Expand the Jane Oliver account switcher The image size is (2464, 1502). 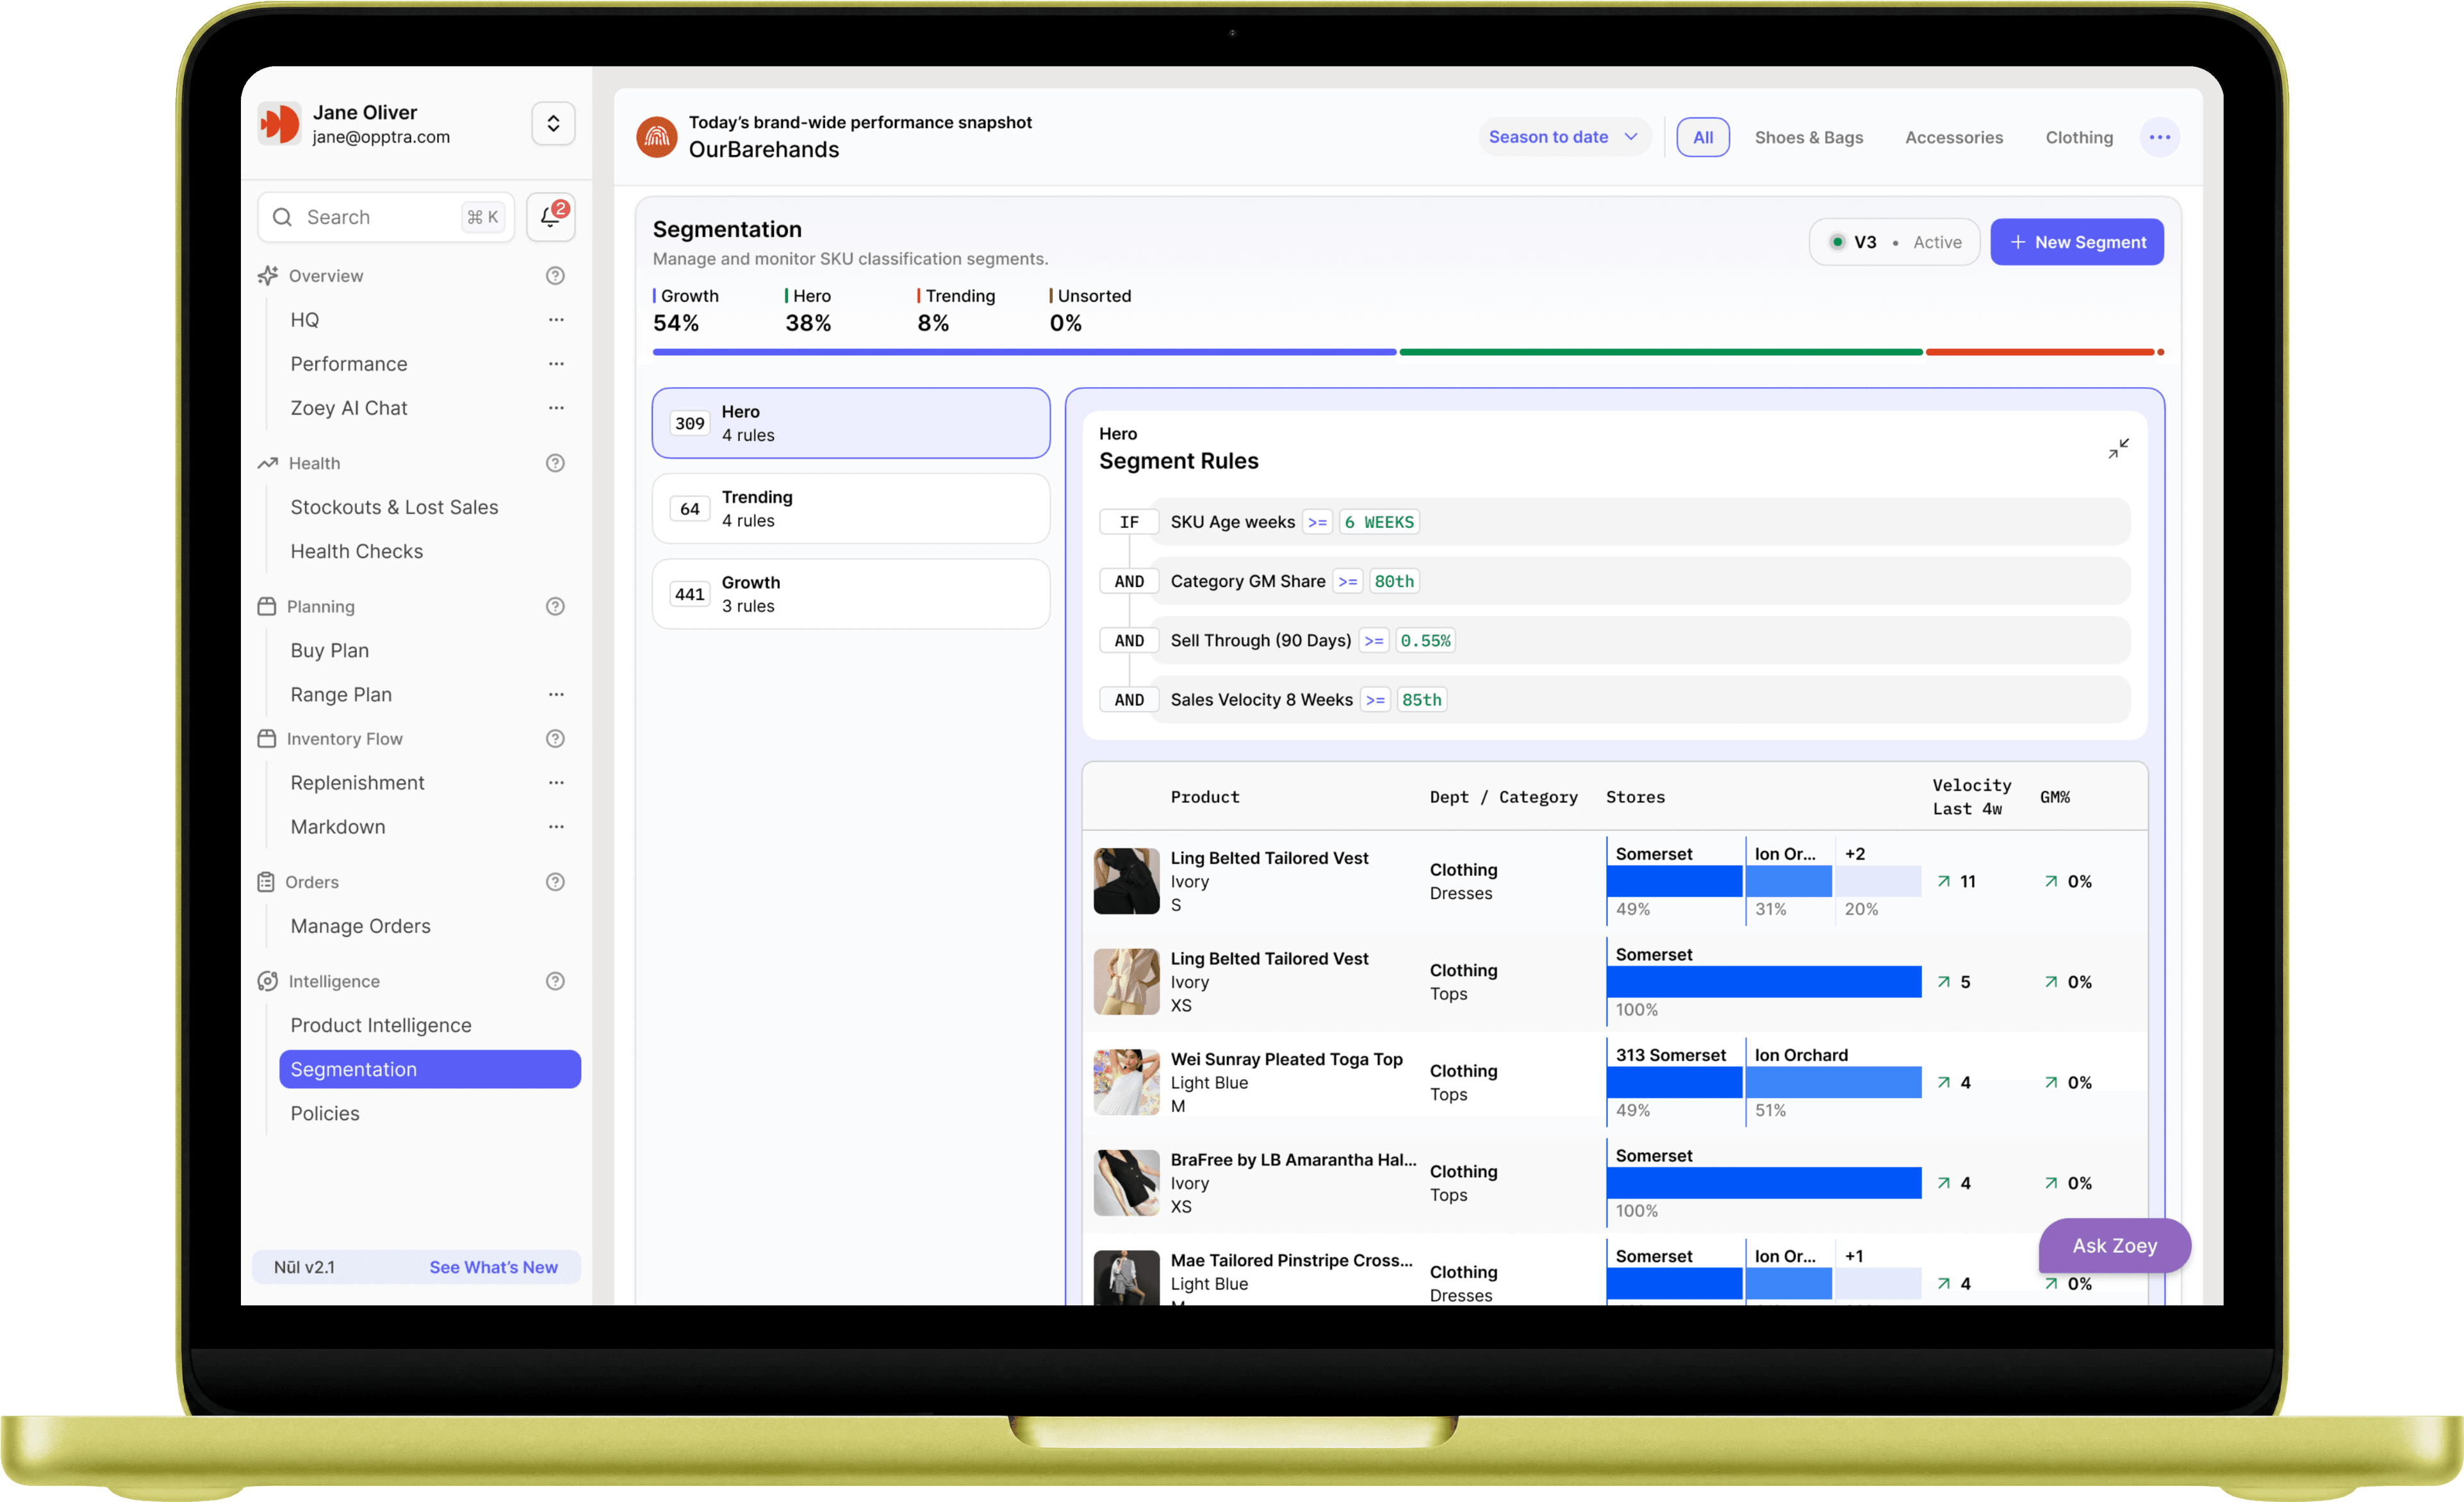553,124
